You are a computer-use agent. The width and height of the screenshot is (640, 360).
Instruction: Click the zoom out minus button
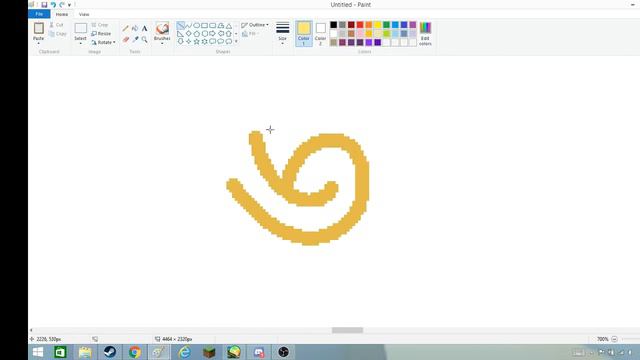614,339
